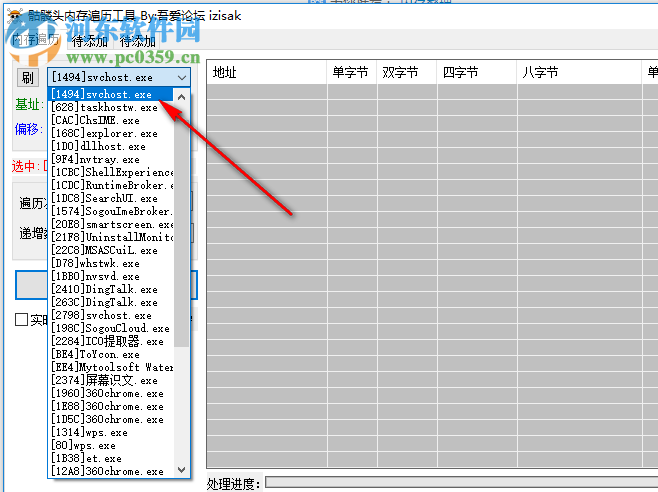The image size is (658, 492).
Task: Click the 双字节 column header
Action: point(407,72)
